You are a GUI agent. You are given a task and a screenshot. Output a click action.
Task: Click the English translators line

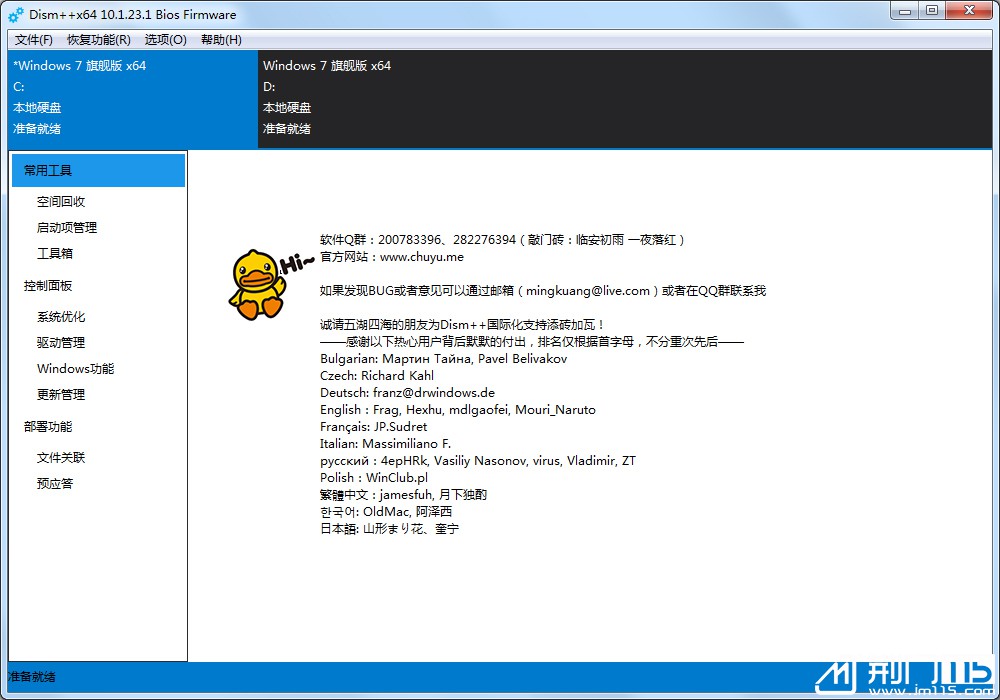[458, 410]
